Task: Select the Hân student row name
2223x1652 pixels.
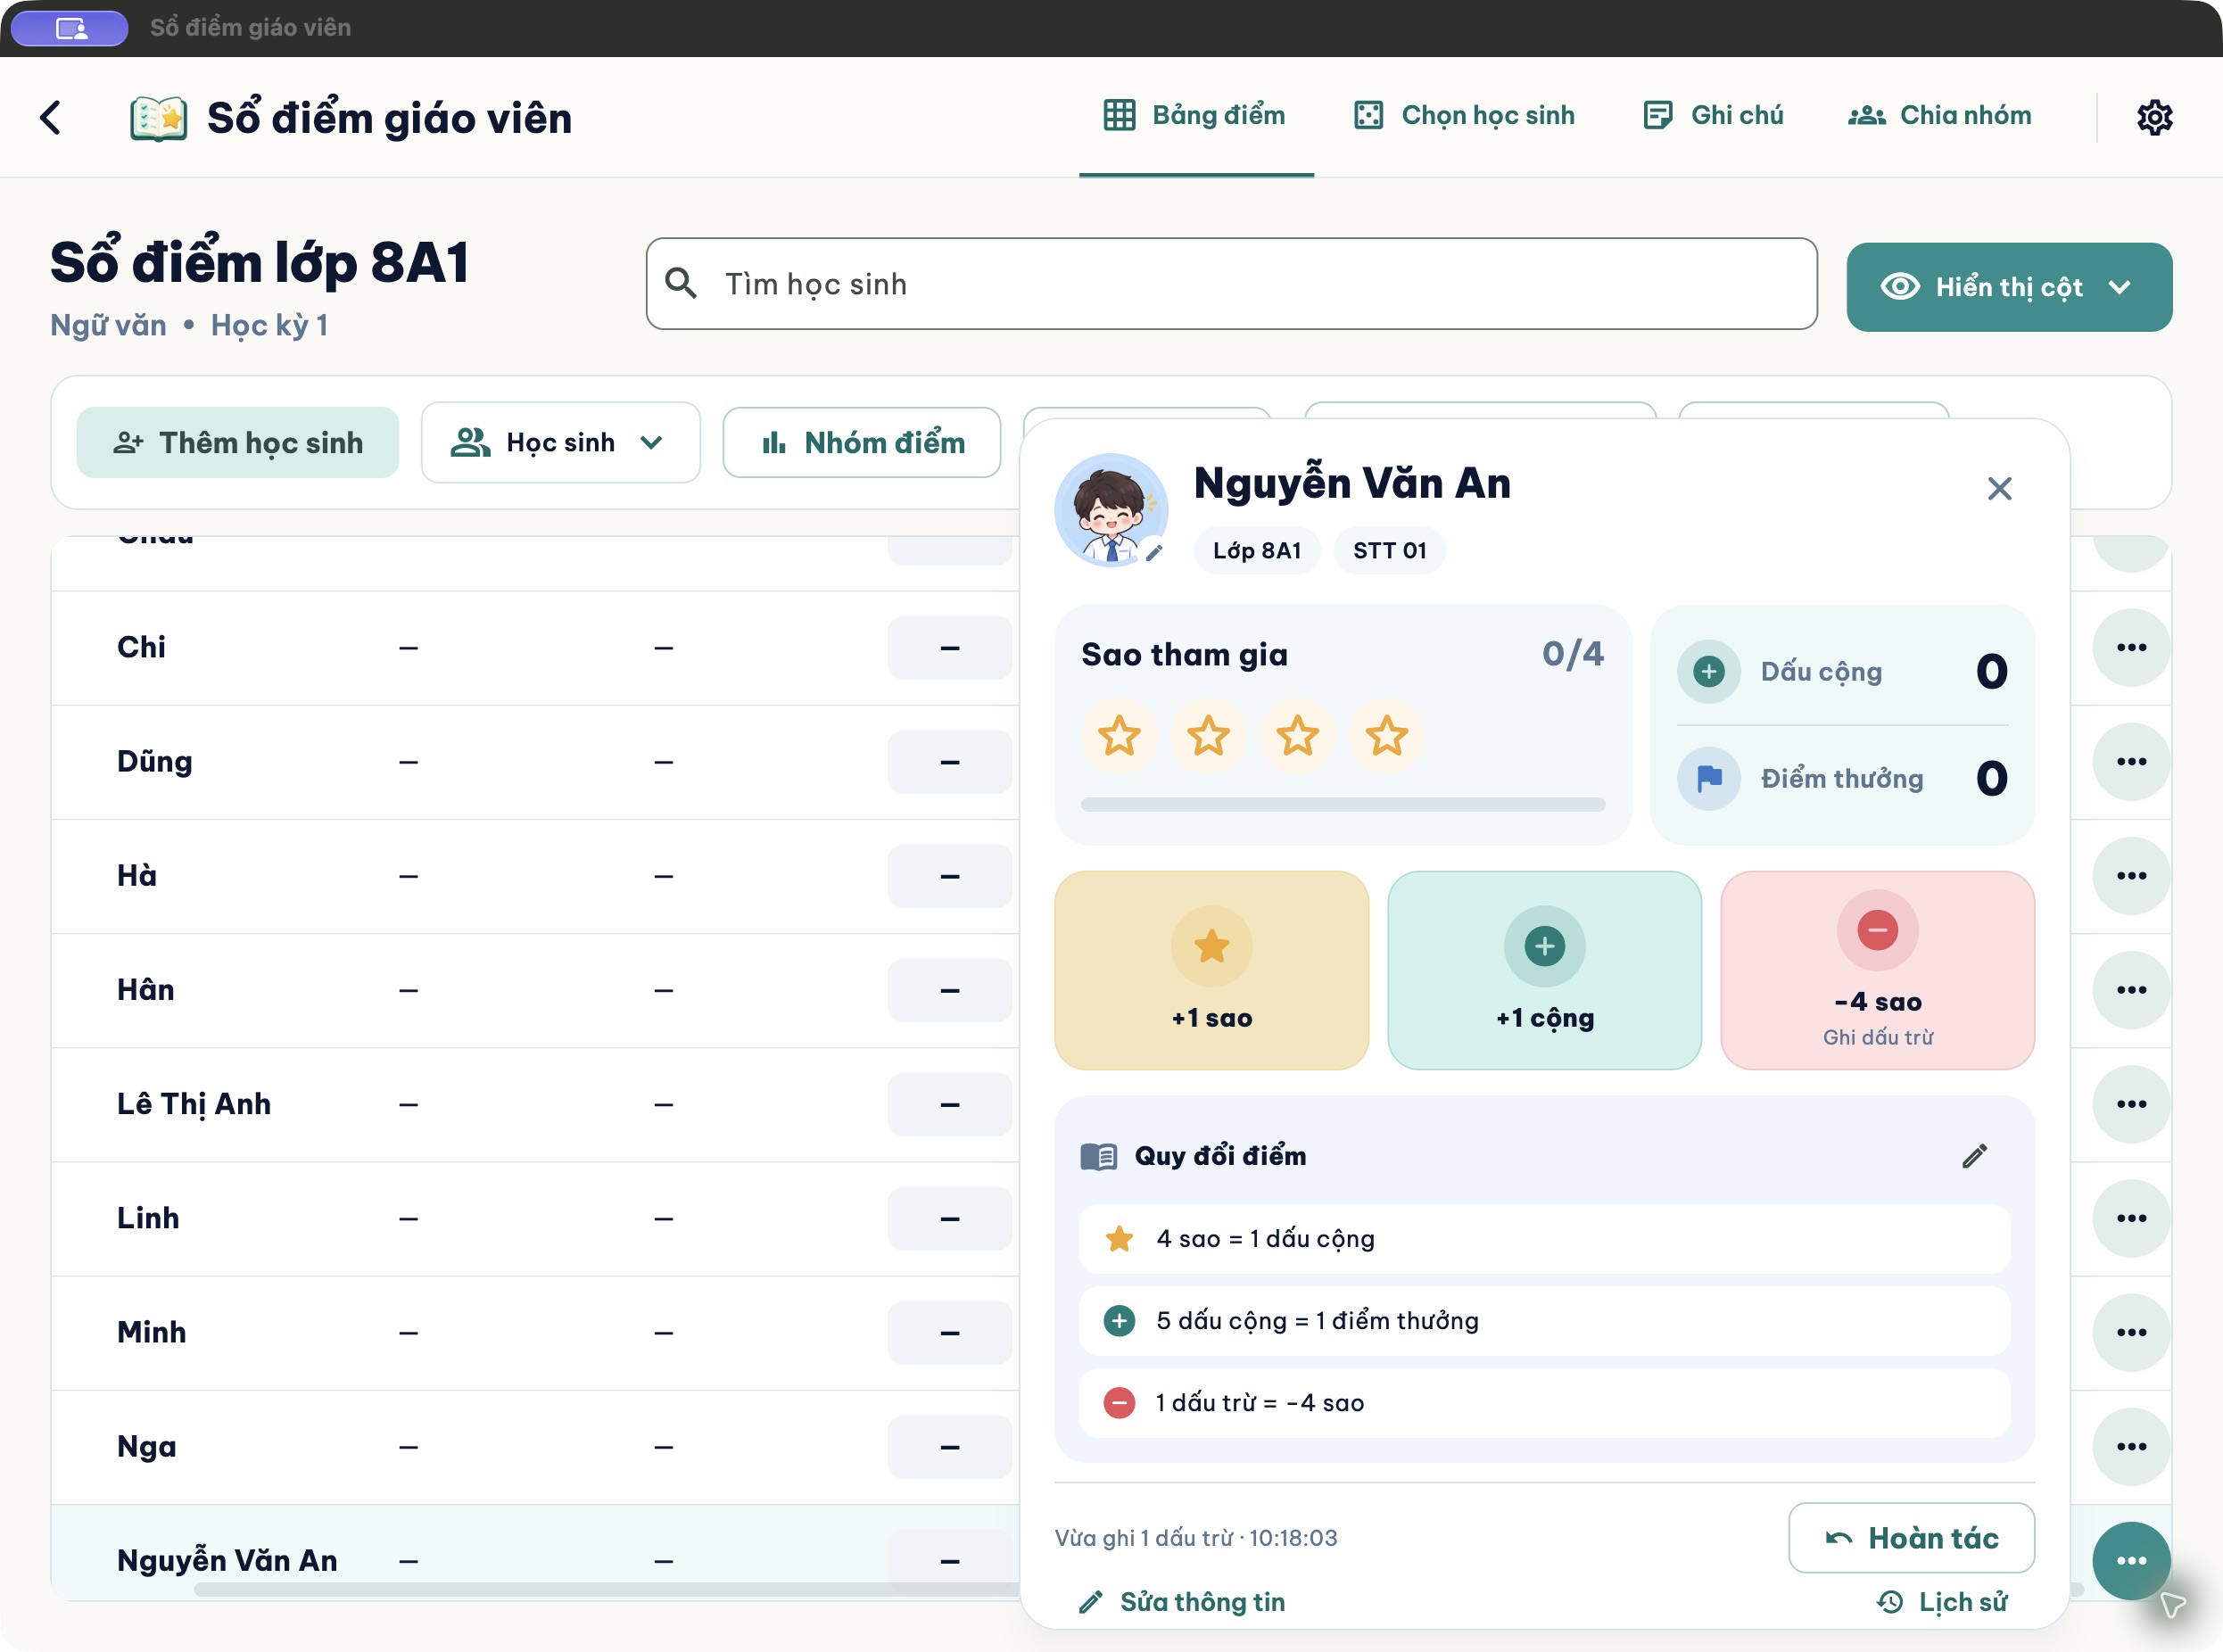Action: tap(146, 990)
